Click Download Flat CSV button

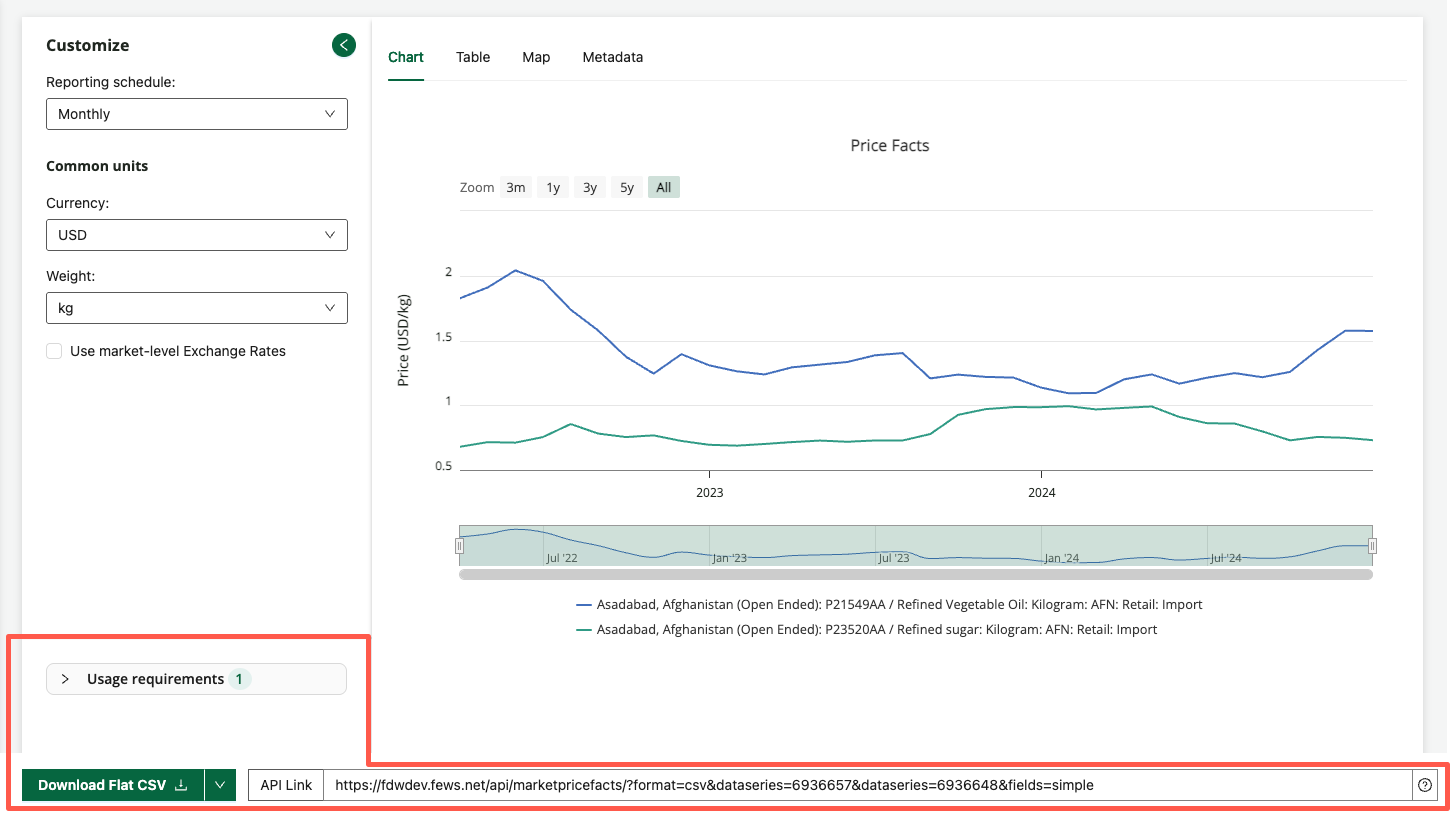112,785
